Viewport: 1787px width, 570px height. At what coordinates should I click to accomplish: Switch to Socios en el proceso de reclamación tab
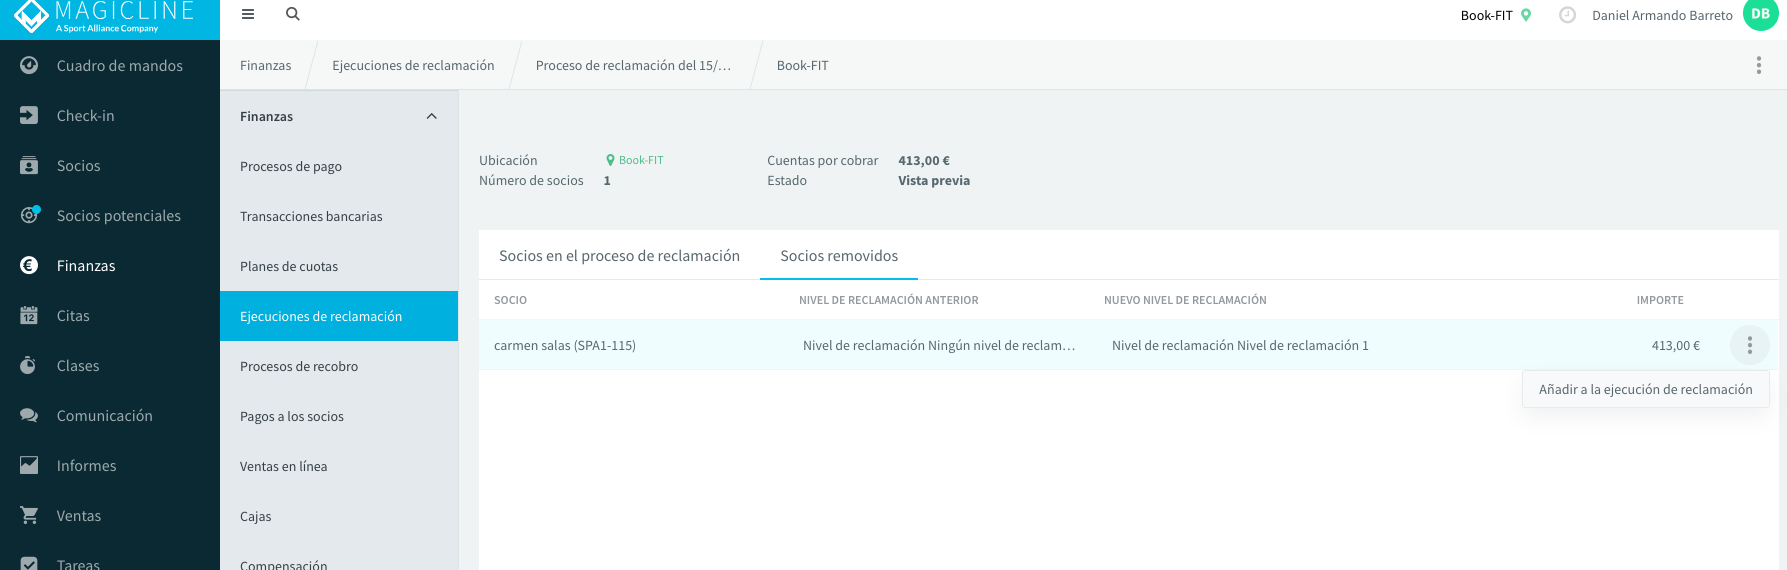[x=619, y=256]
